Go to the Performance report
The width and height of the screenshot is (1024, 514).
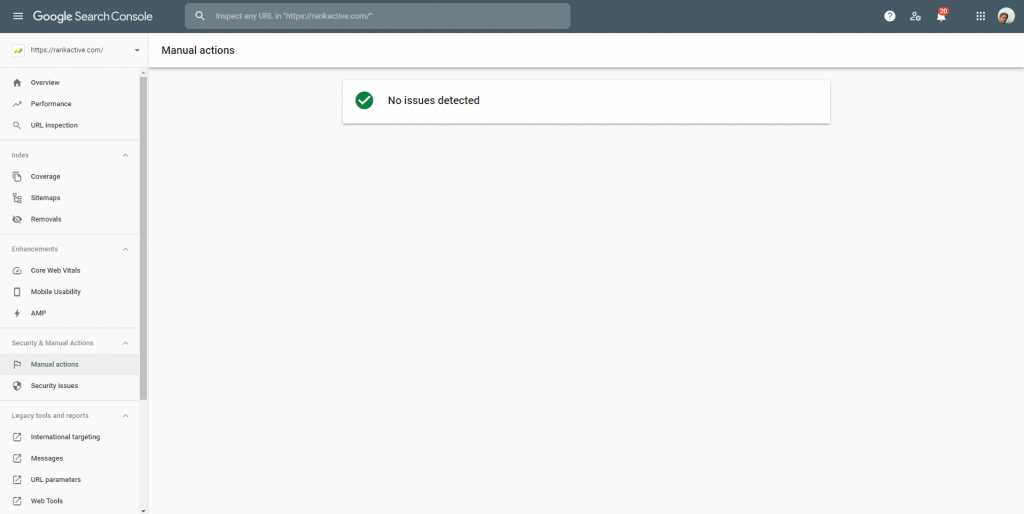point(69,104)
